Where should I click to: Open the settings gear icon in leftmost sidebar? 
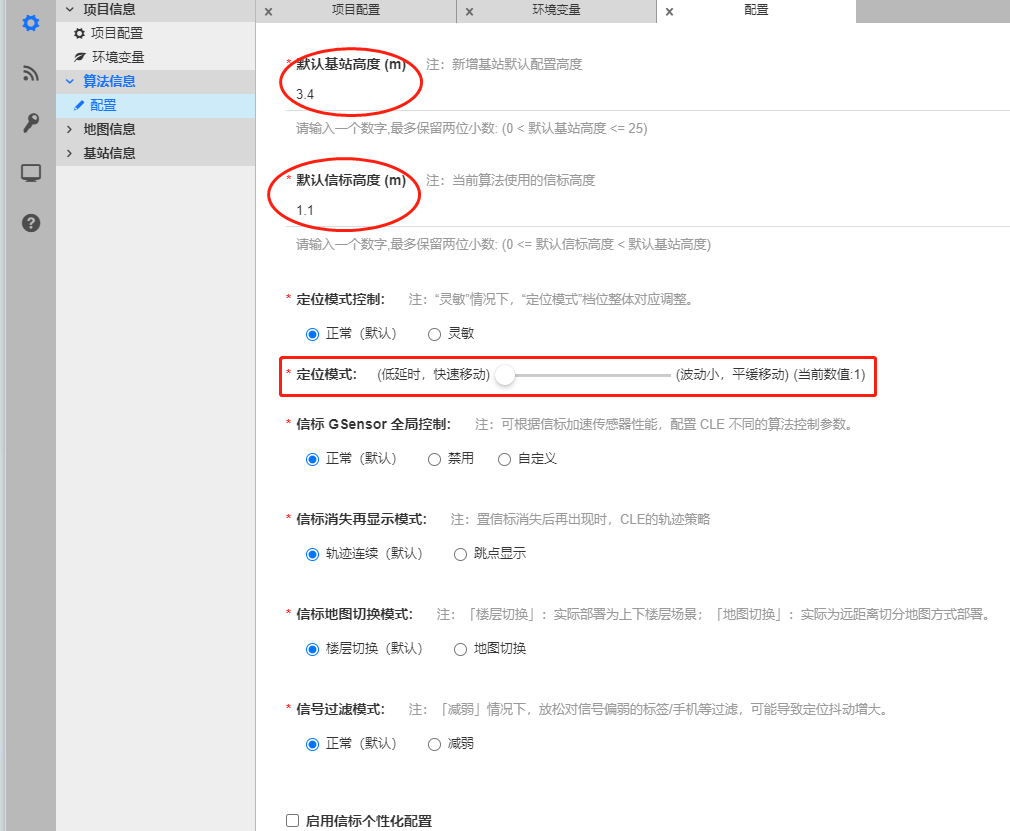pos(29,23)
